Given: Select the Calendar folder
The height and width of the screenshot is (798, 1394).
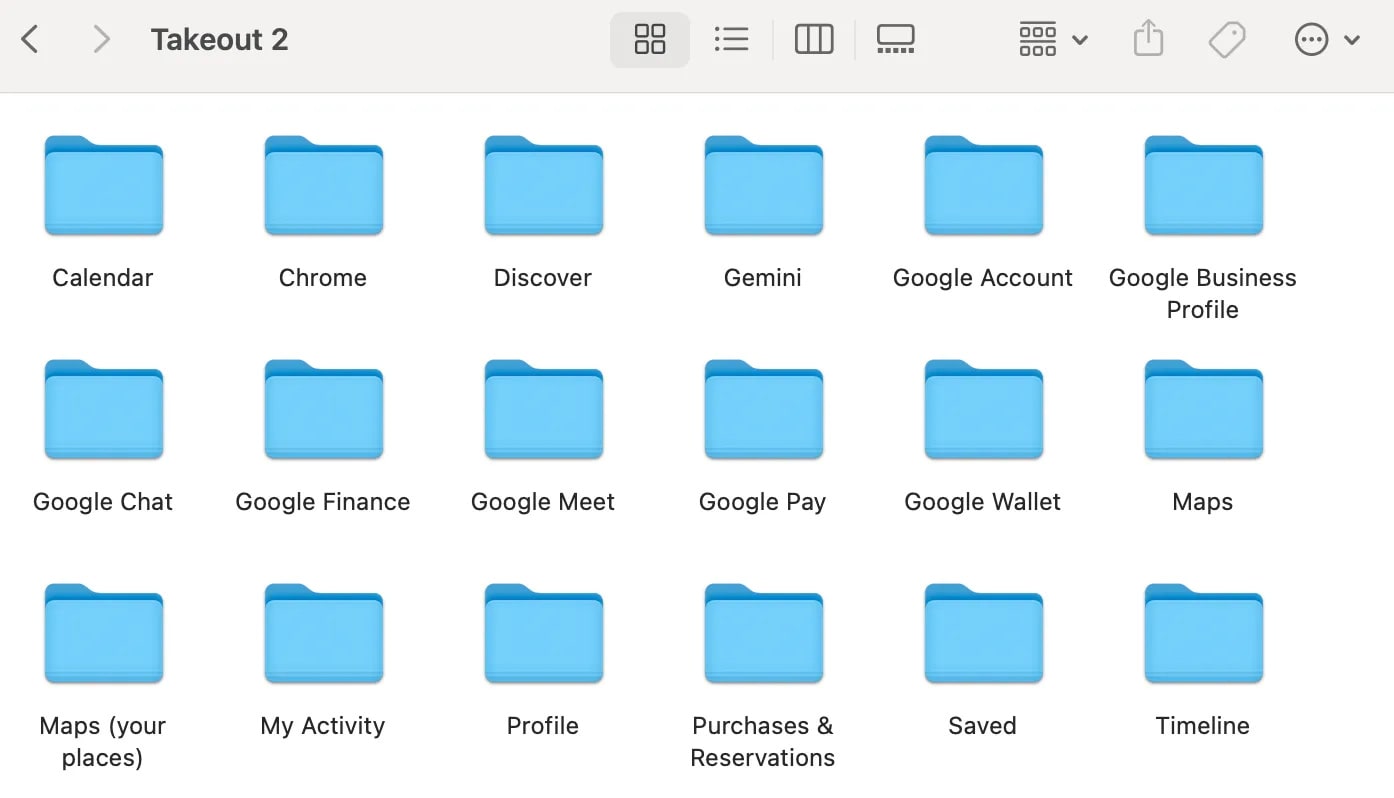Looking at the screenshot, I should click(x=103, y=186).
